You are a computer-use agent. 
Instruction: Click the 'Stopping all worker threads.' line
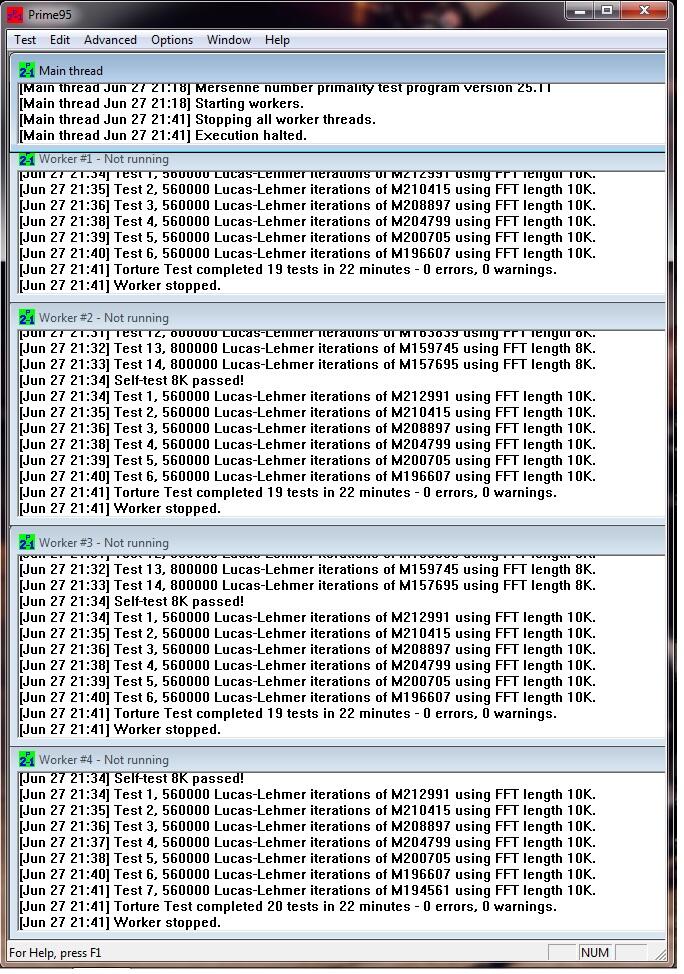[x=198, y=119]
